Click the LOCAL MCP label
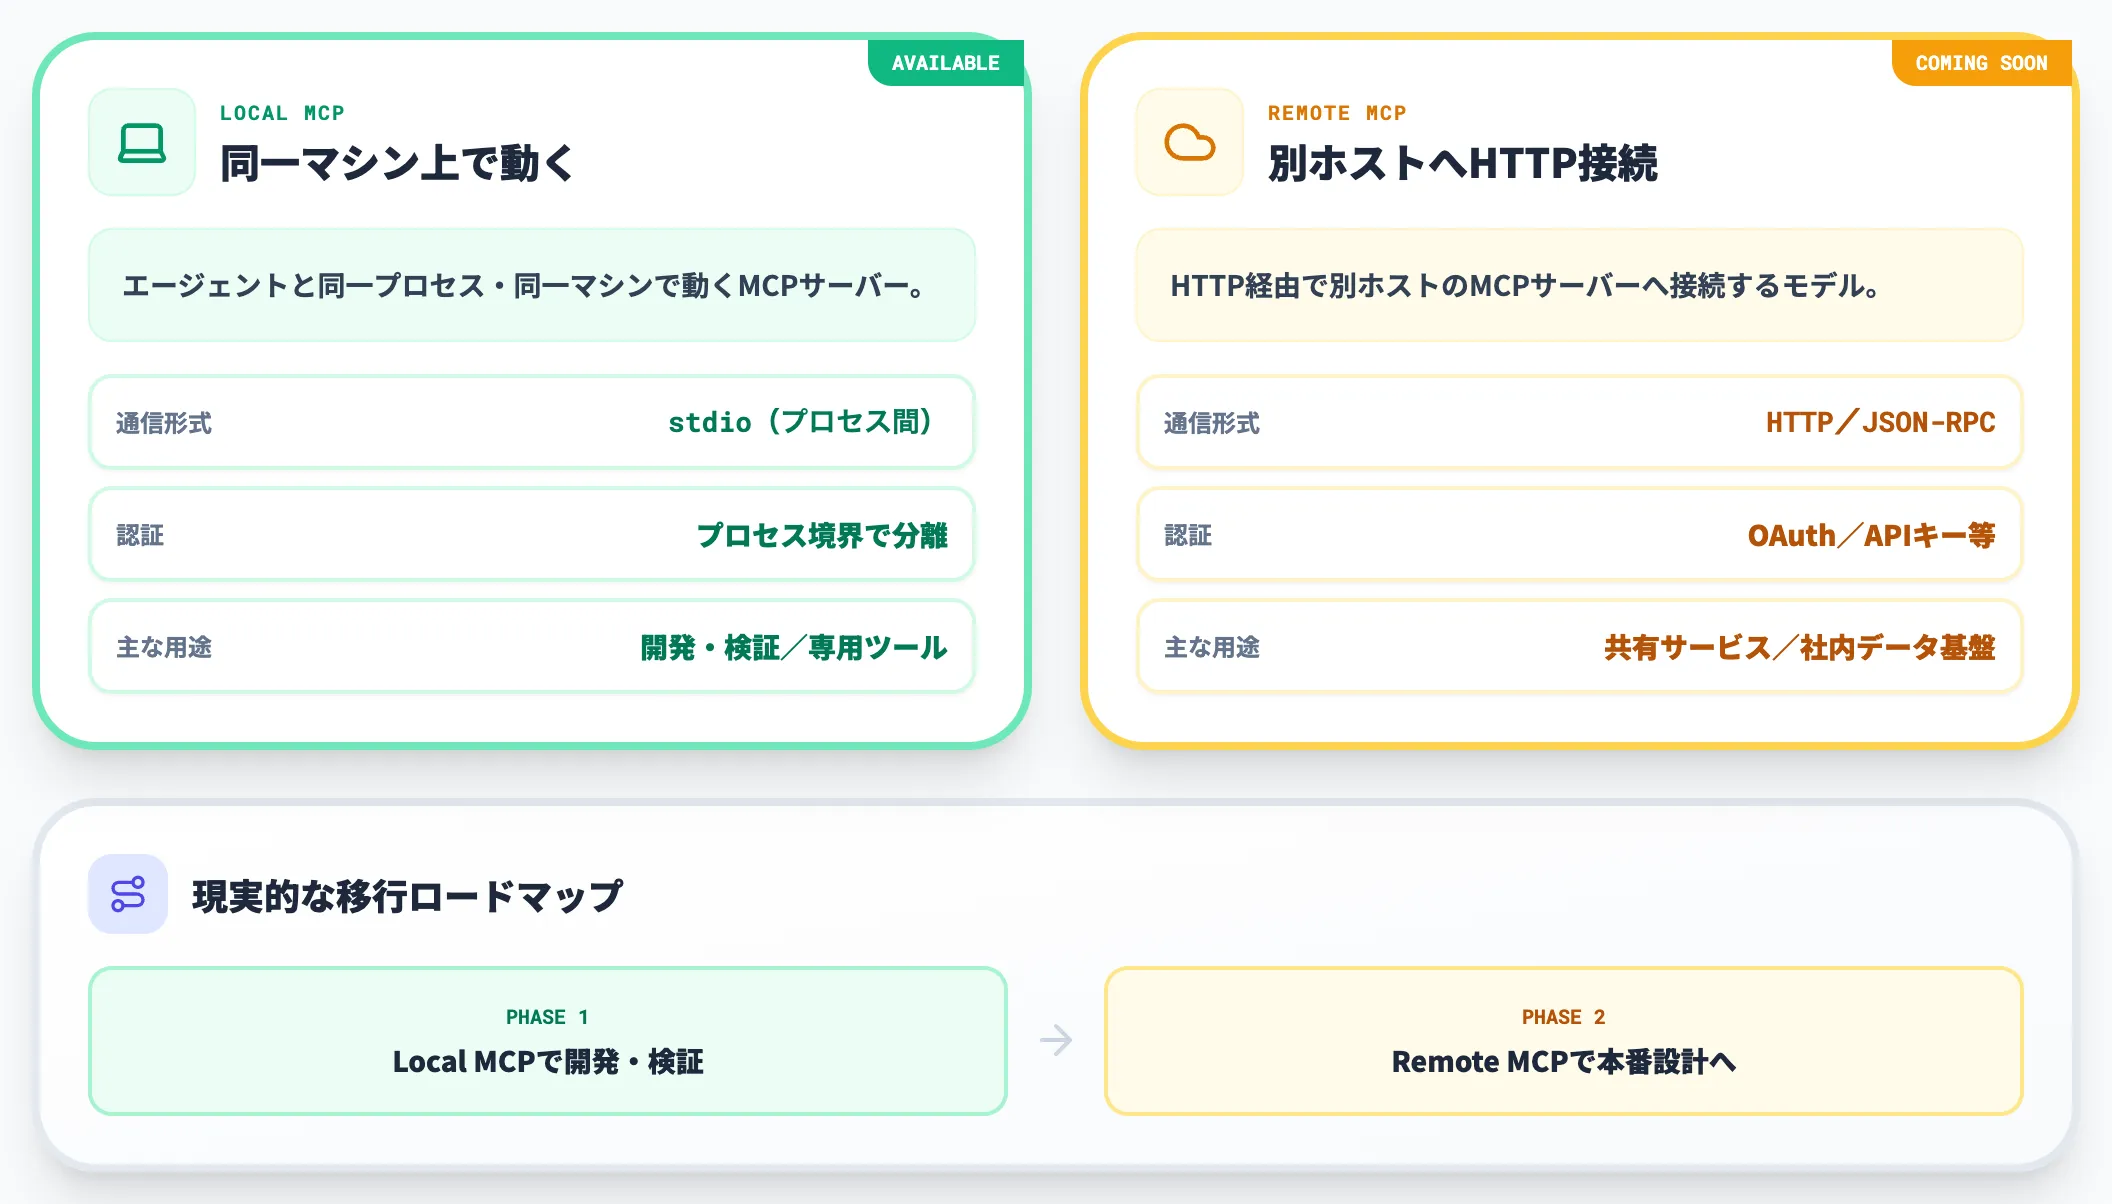 (282, 113)
